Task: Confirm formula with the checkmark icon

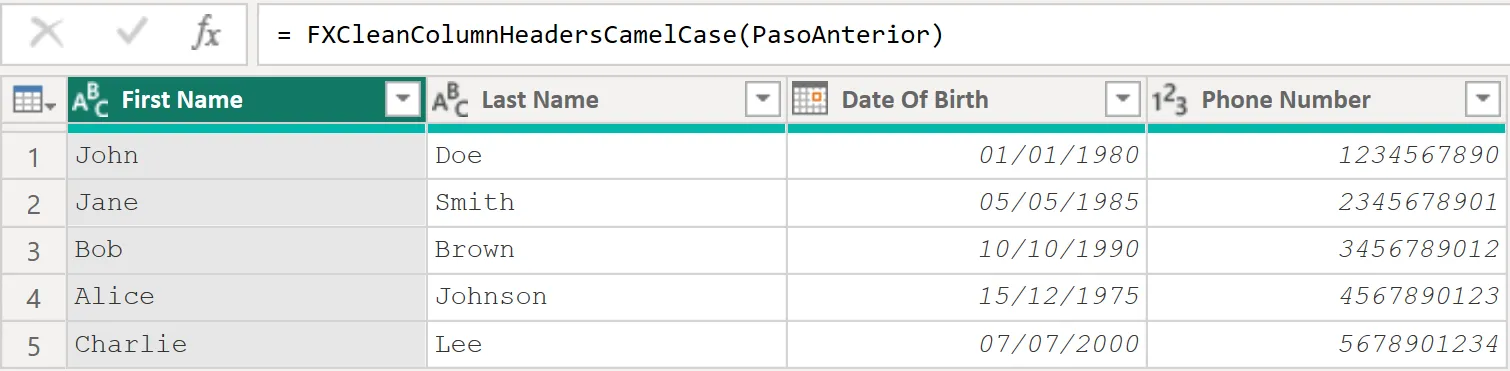Action: pos(131,33)
